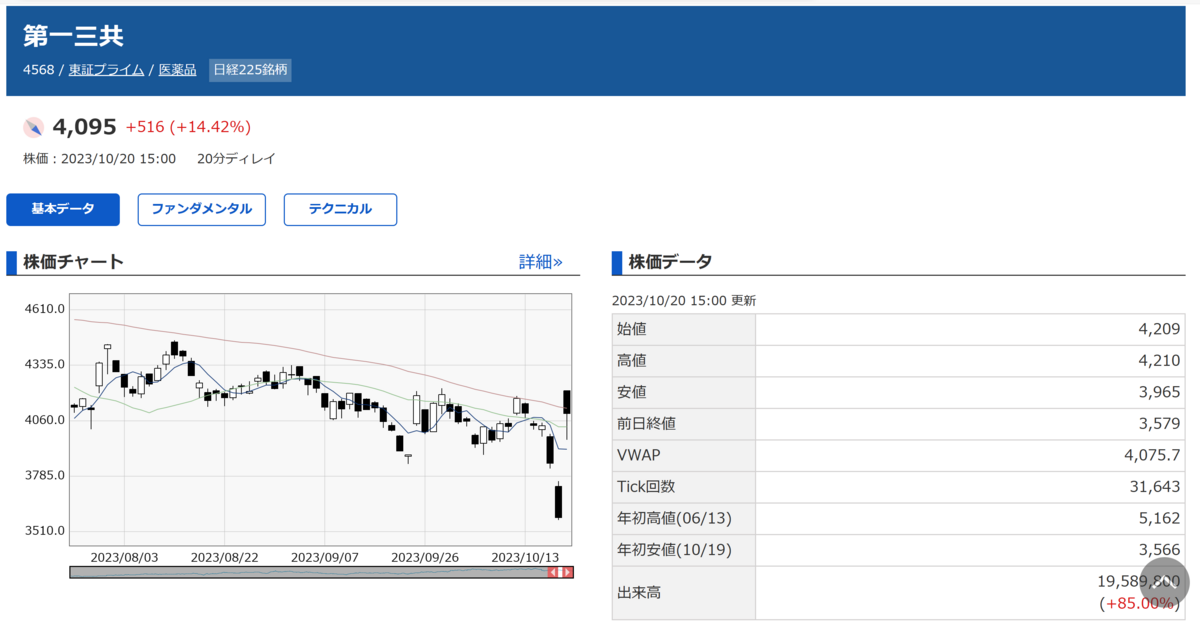Click the 株価チャート section heading
This screenshot has height=622, width=1200.
tap(73, 262)
